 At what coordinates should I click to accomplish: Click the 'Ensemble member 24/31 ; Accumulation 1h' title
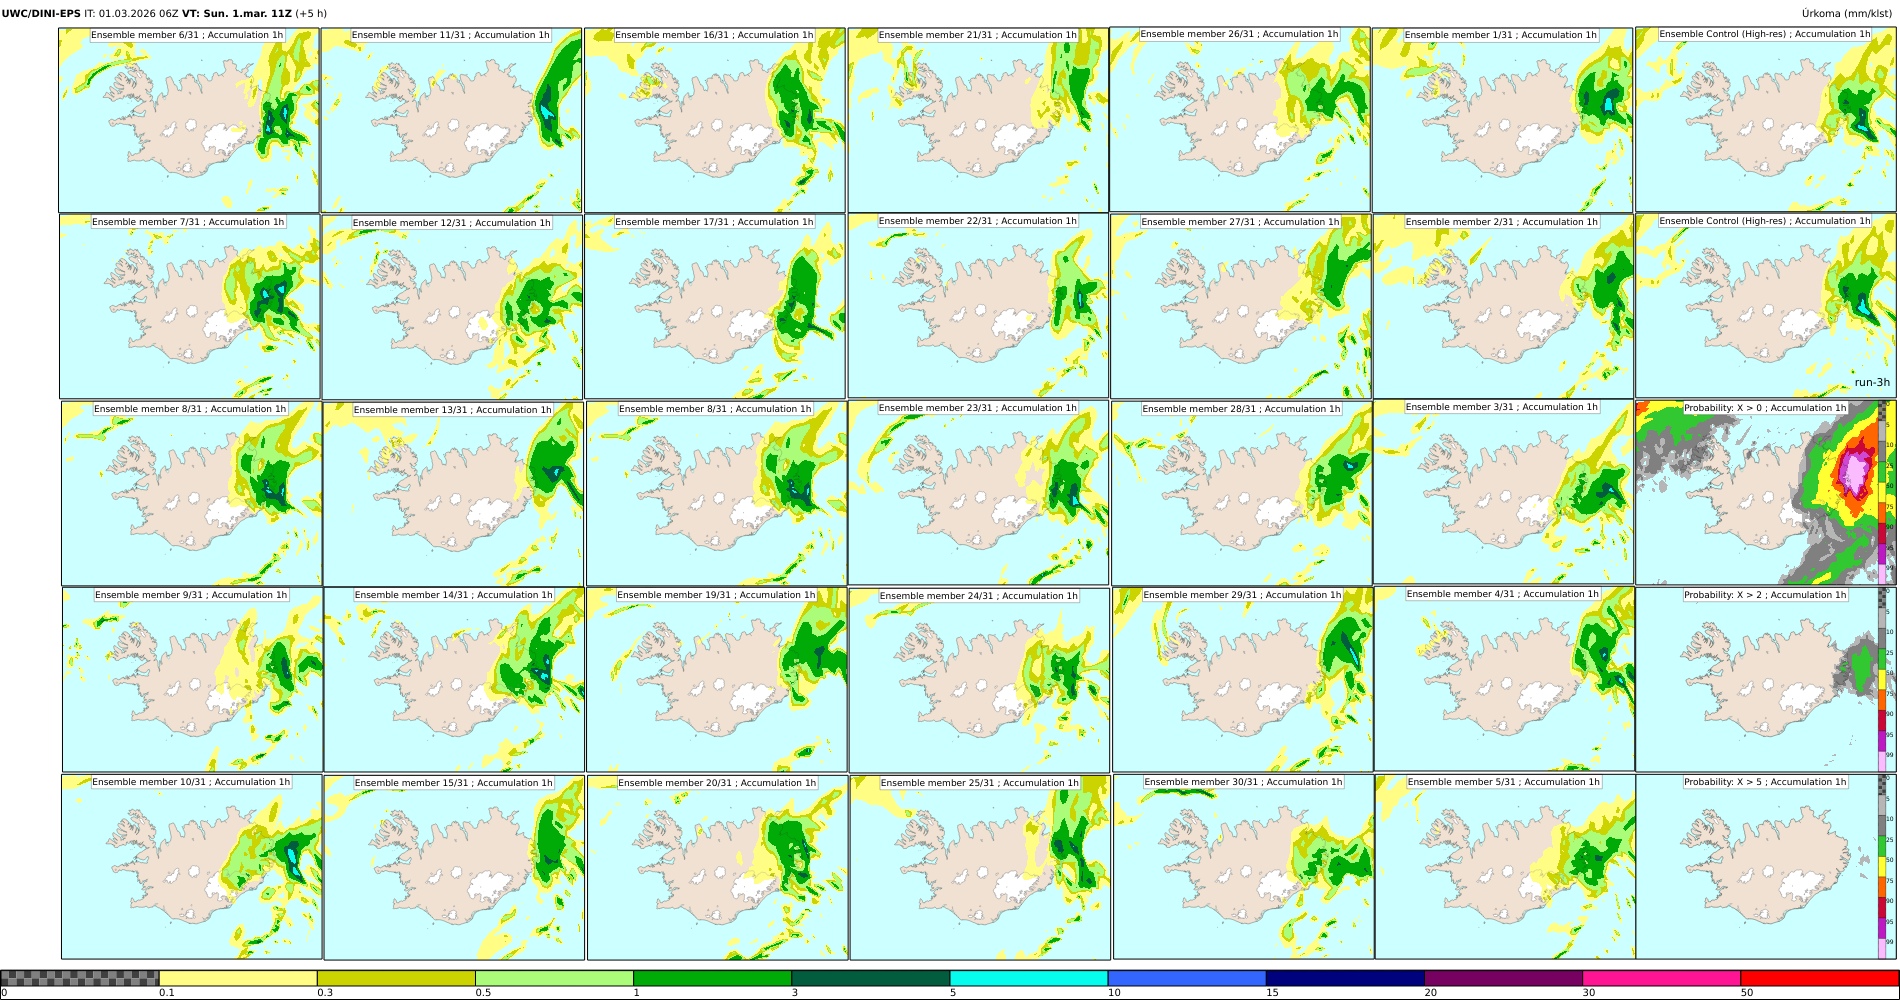coord(979,596)
